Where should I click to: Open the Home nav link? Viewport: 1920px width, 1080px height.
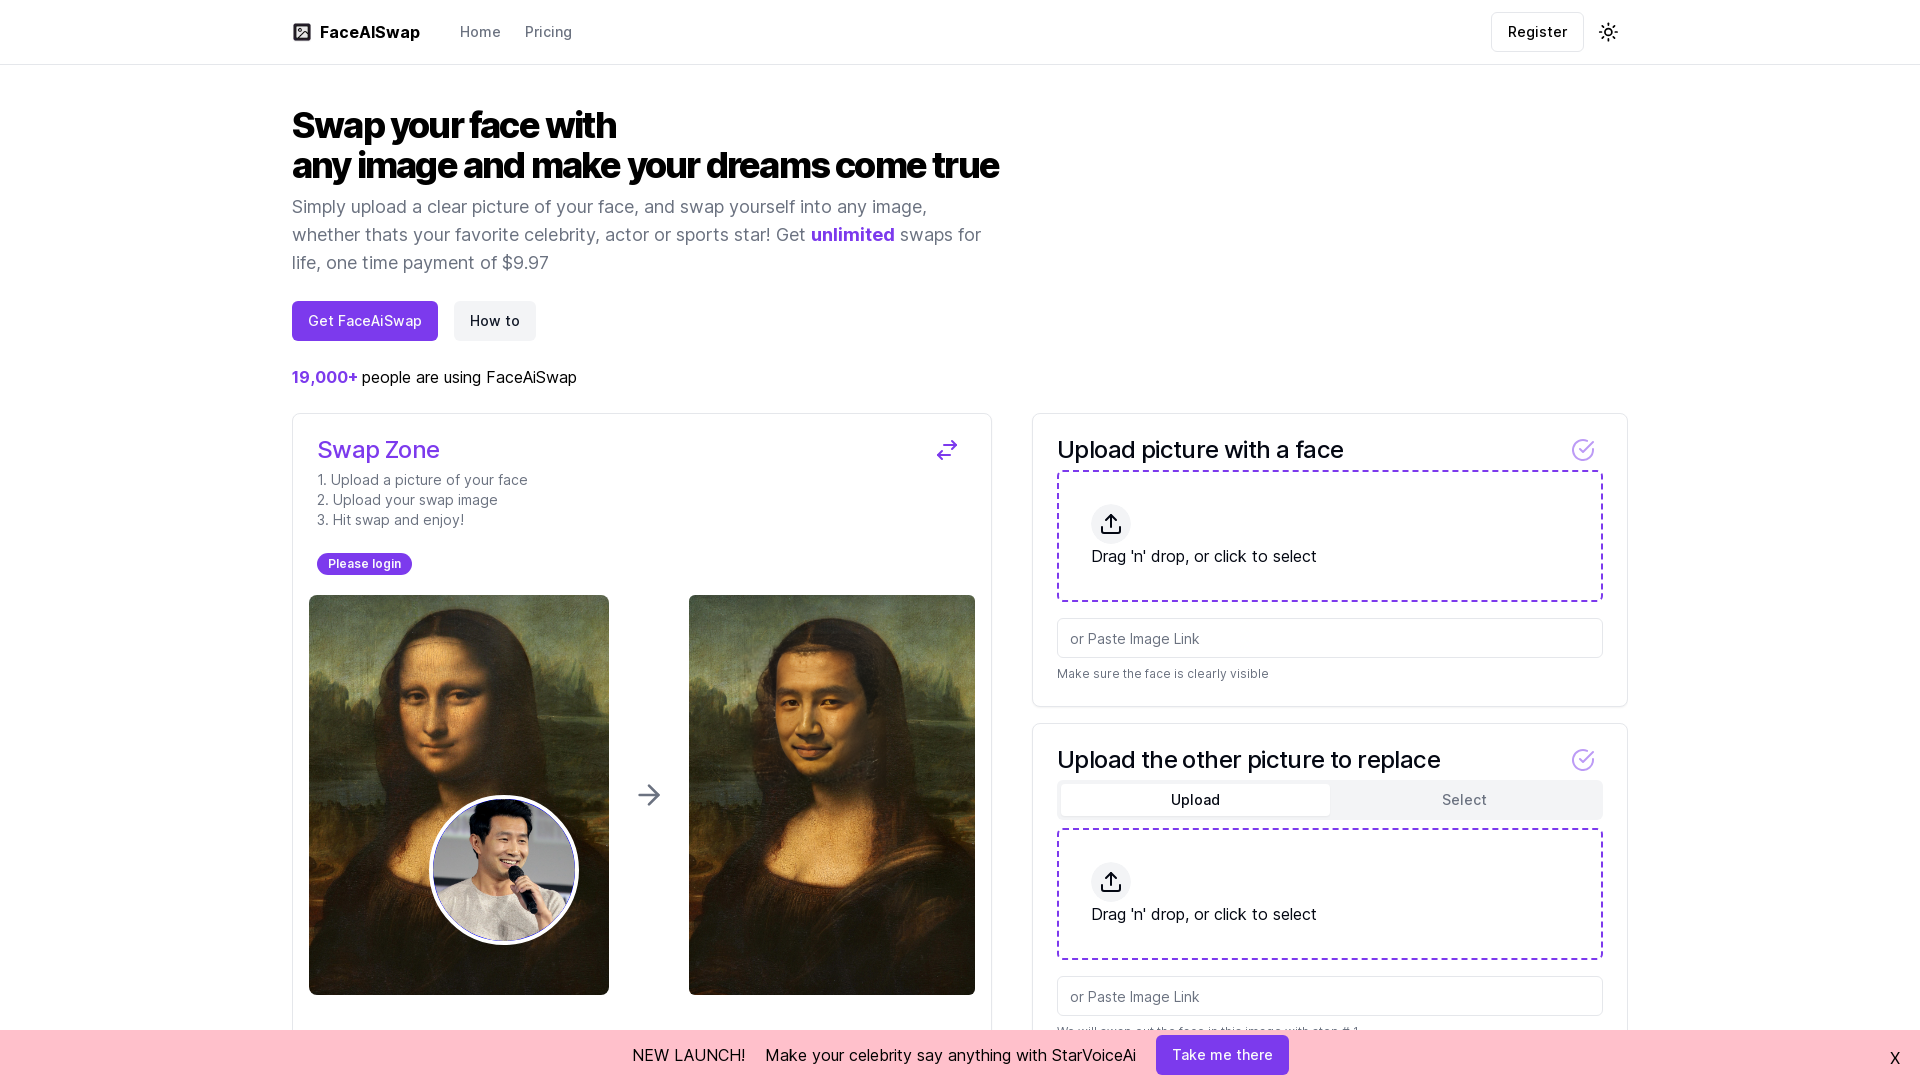[x=480, y=32]
